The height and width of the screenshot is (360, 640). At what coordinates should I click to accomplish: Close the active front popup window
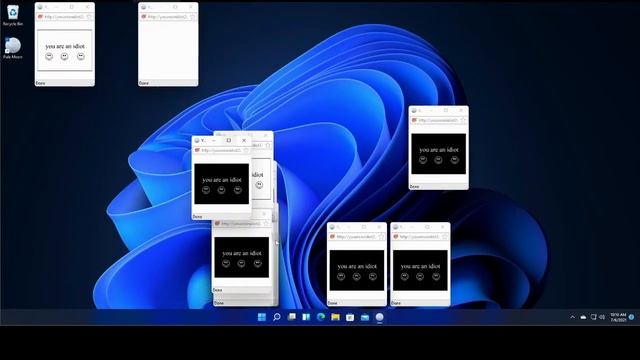click(x=244, y=140)
